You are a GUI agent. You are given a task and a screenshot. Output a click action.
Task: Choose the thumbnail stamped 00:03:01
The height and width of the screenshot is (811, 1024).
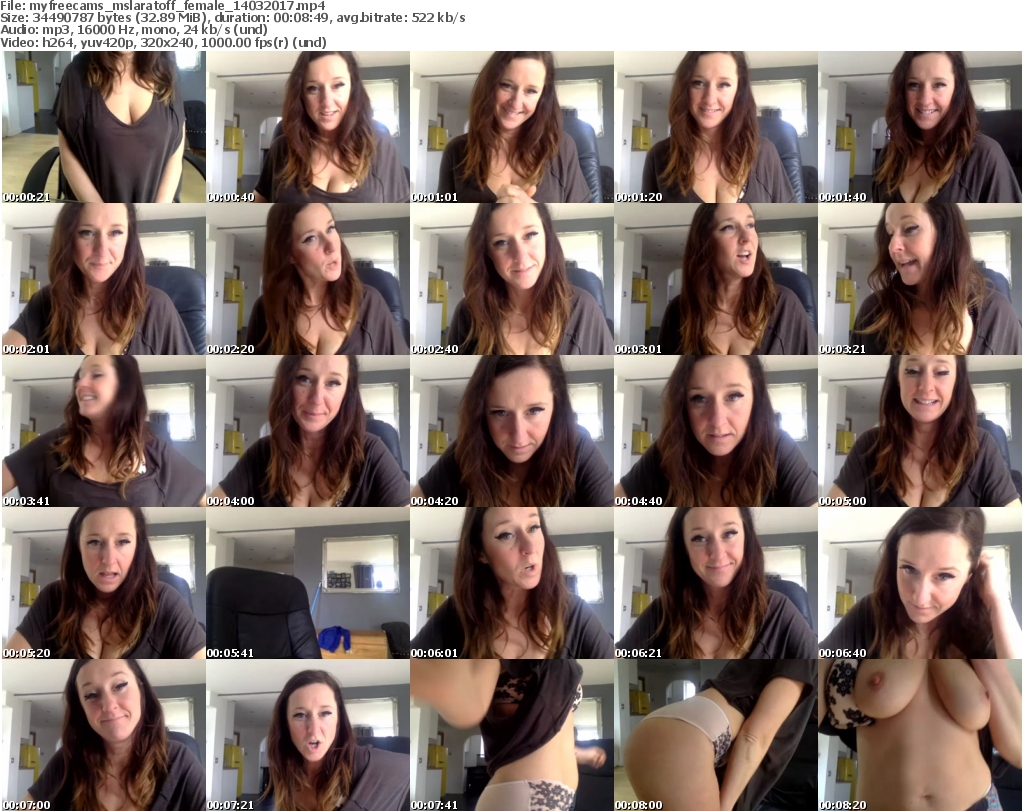click(716, 279)
